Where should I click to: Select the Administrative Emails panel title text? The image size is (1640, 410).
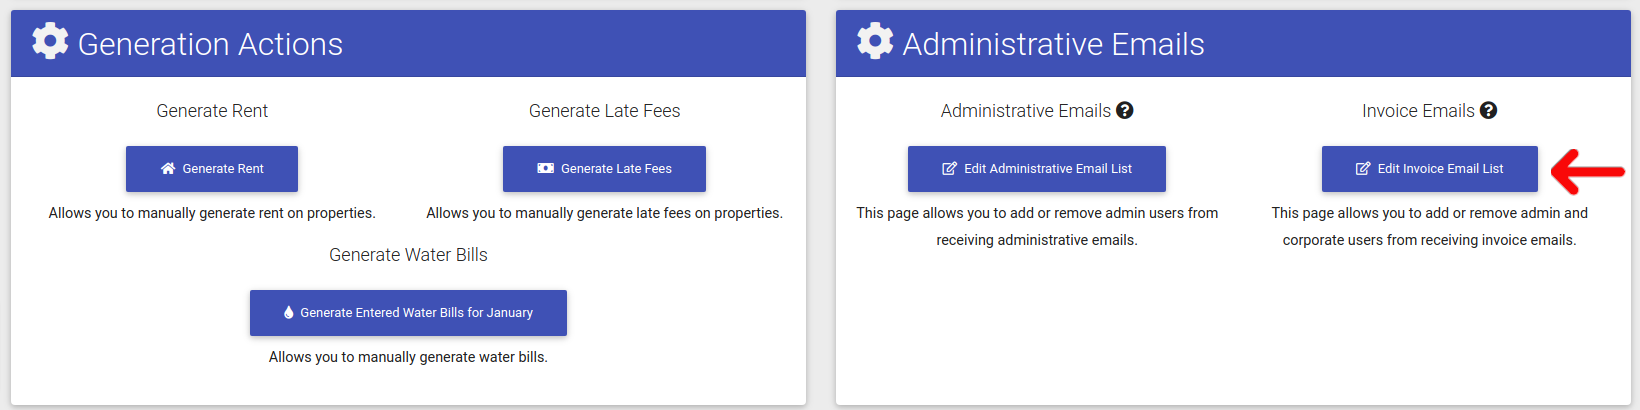[x=1053, y=44]
